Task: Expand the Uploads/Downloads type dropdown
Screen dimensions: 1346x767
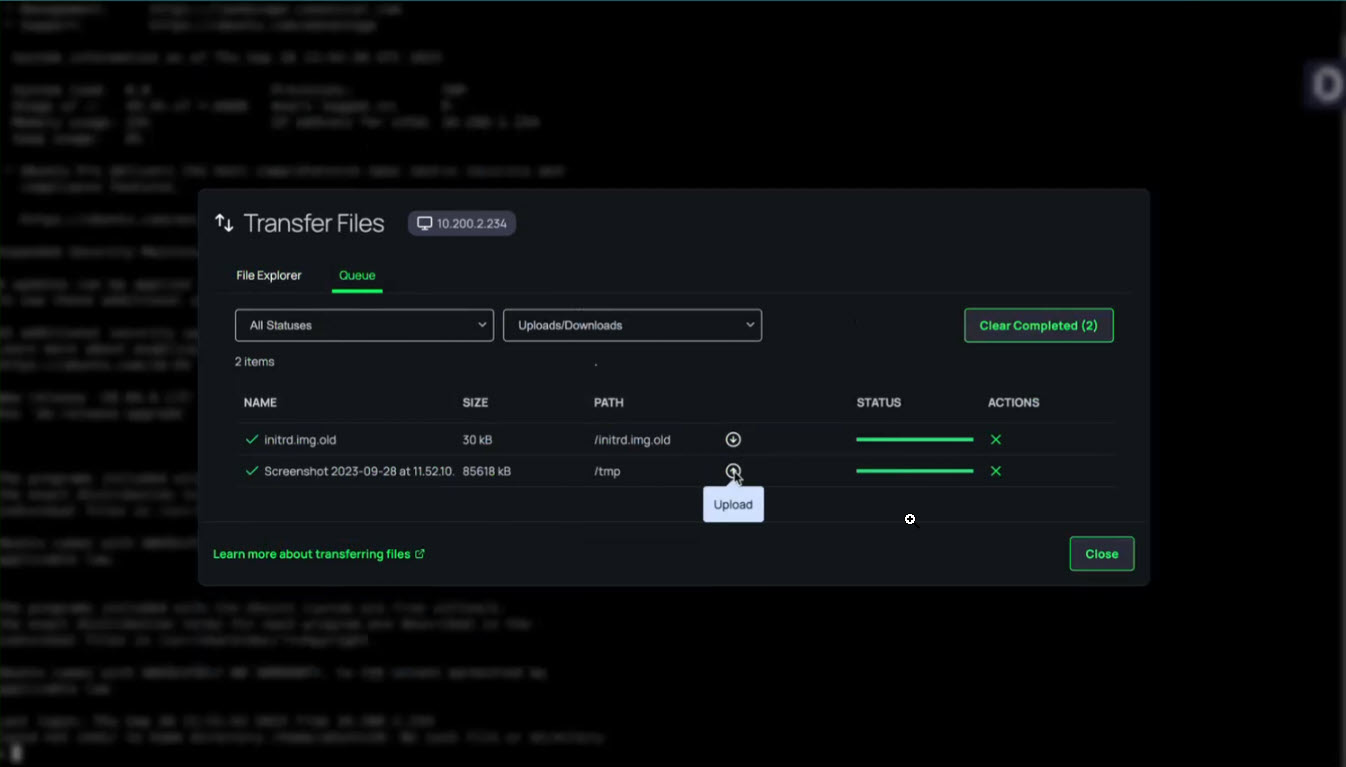Action: (632, 325)
